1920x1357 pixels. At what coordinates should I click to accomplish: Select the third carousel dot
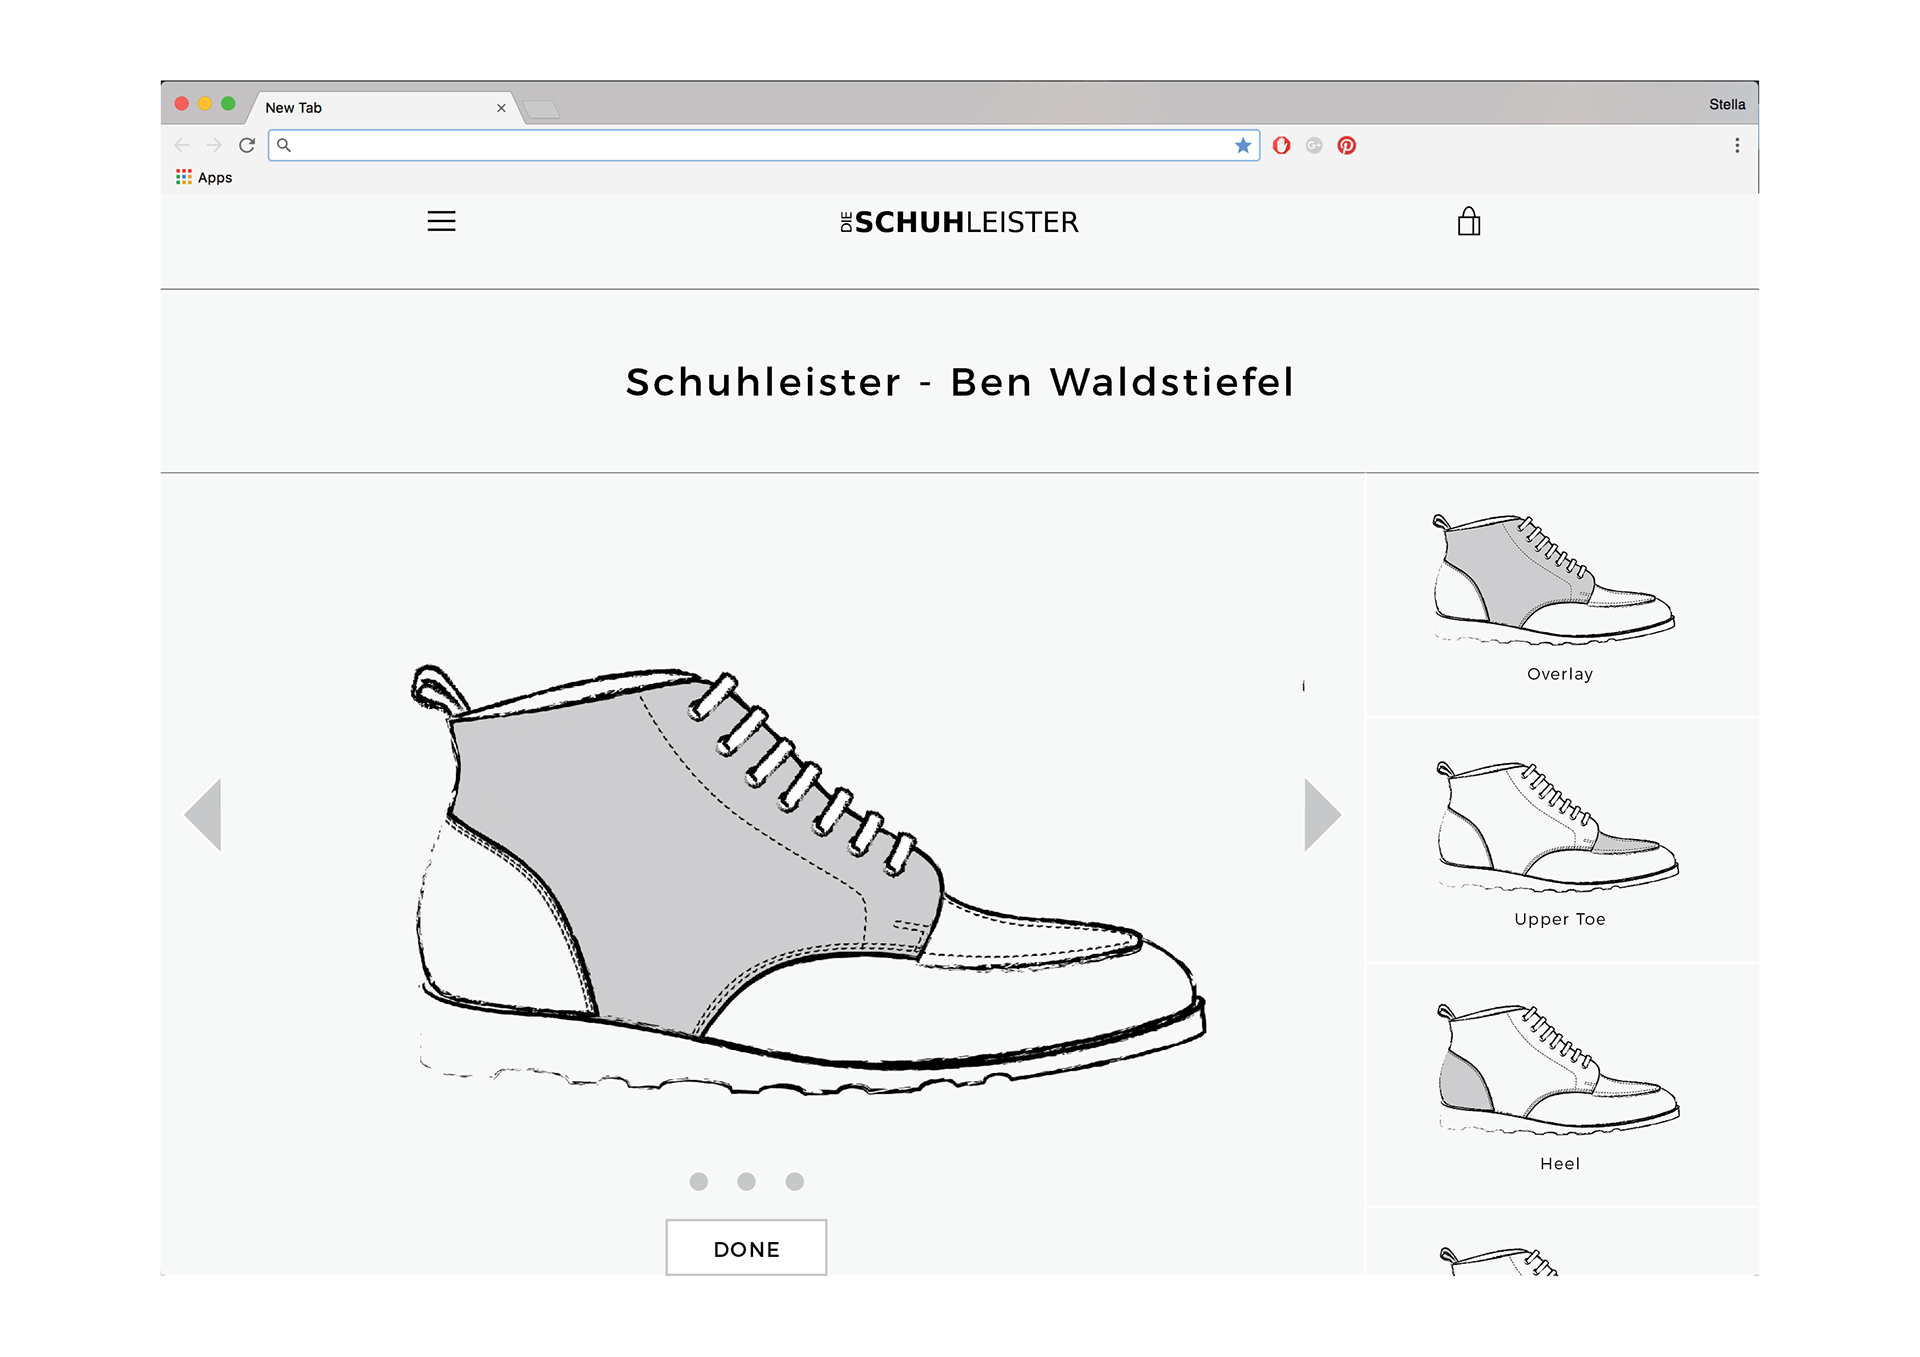pyautogui.click(x=794, y=1181)
